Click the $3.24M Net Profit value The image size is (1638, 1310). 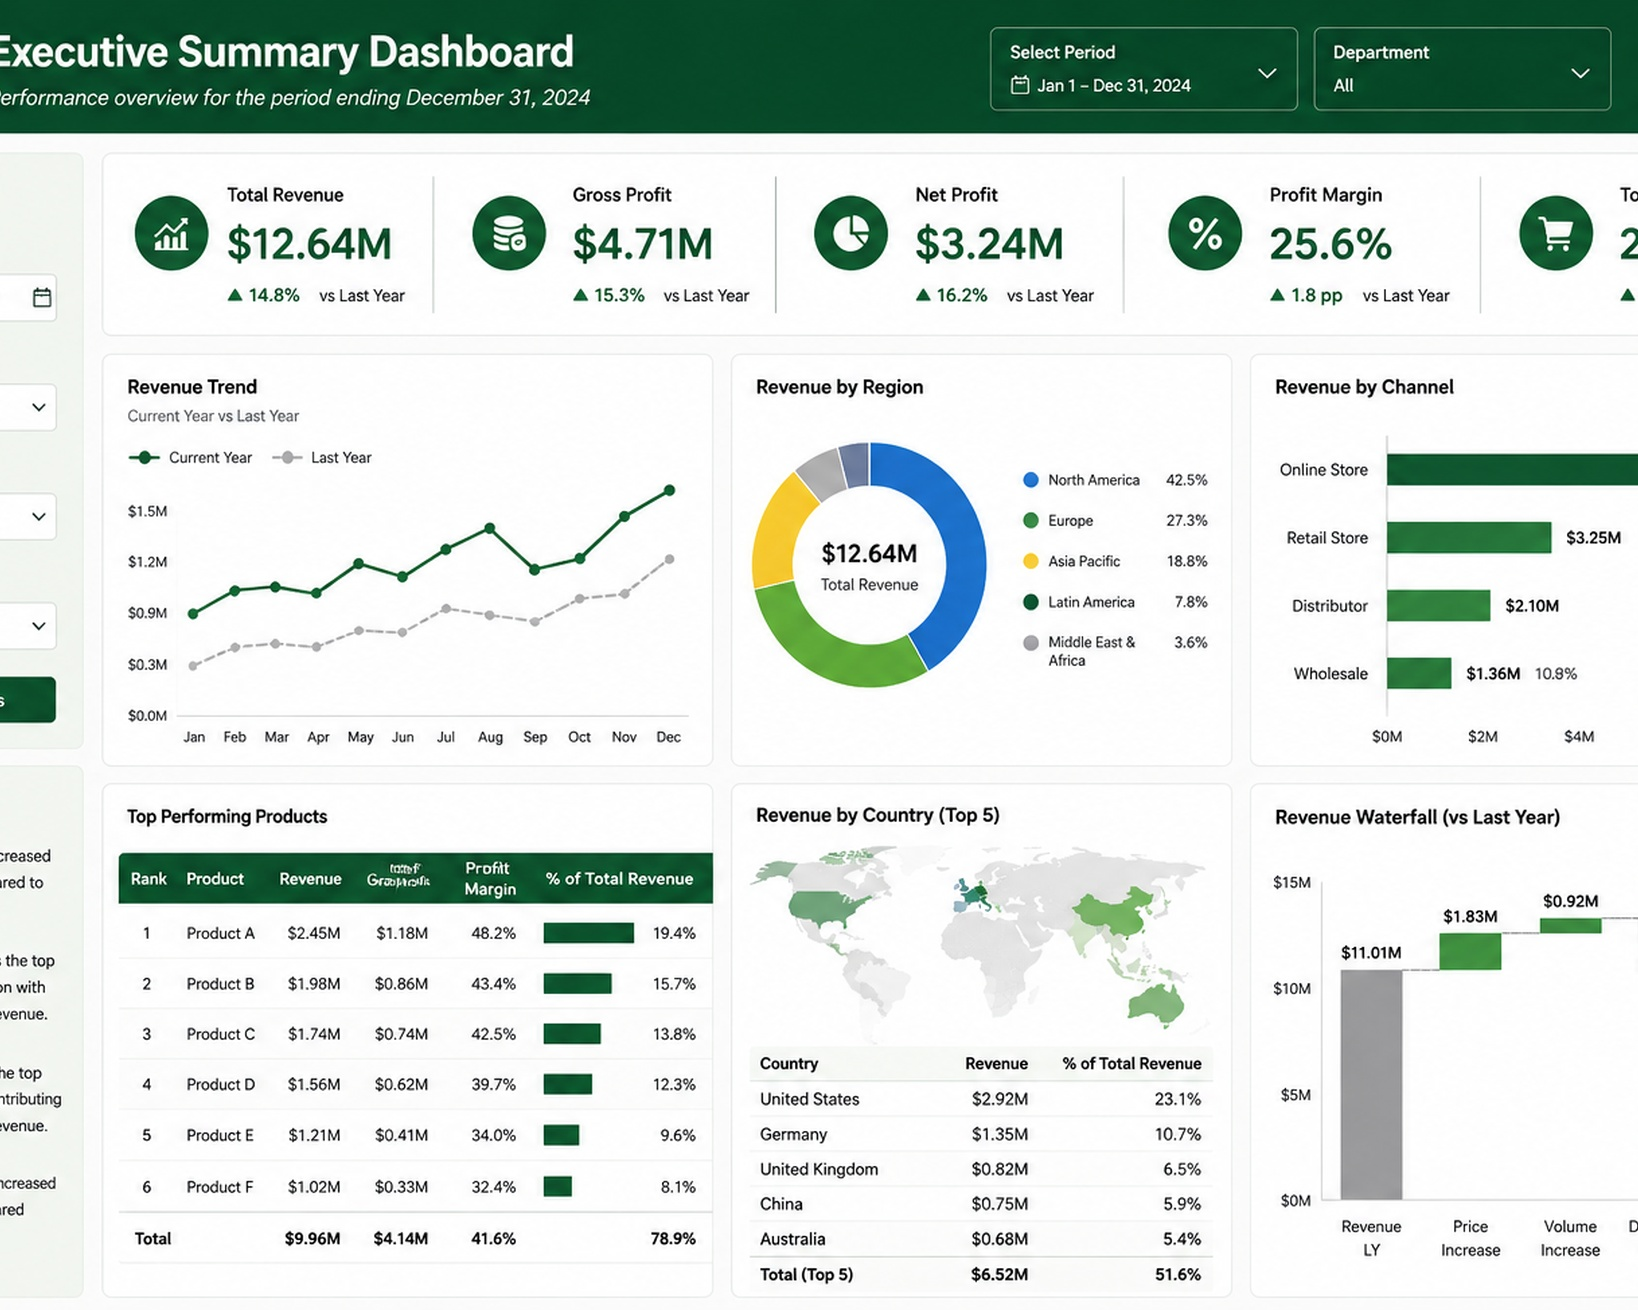[989, 244]
